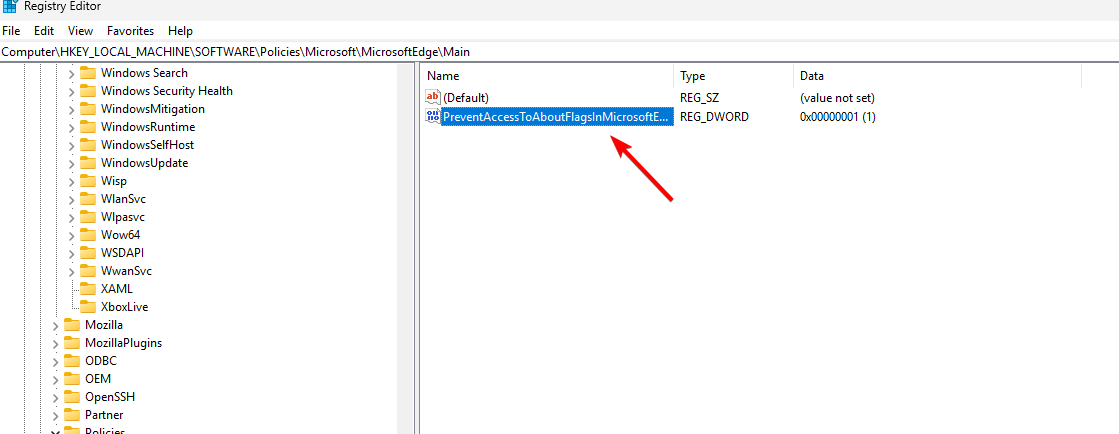This screenshot has height=434, width=1119.
Task: Select the XAML folder icon
Action: 88,288
